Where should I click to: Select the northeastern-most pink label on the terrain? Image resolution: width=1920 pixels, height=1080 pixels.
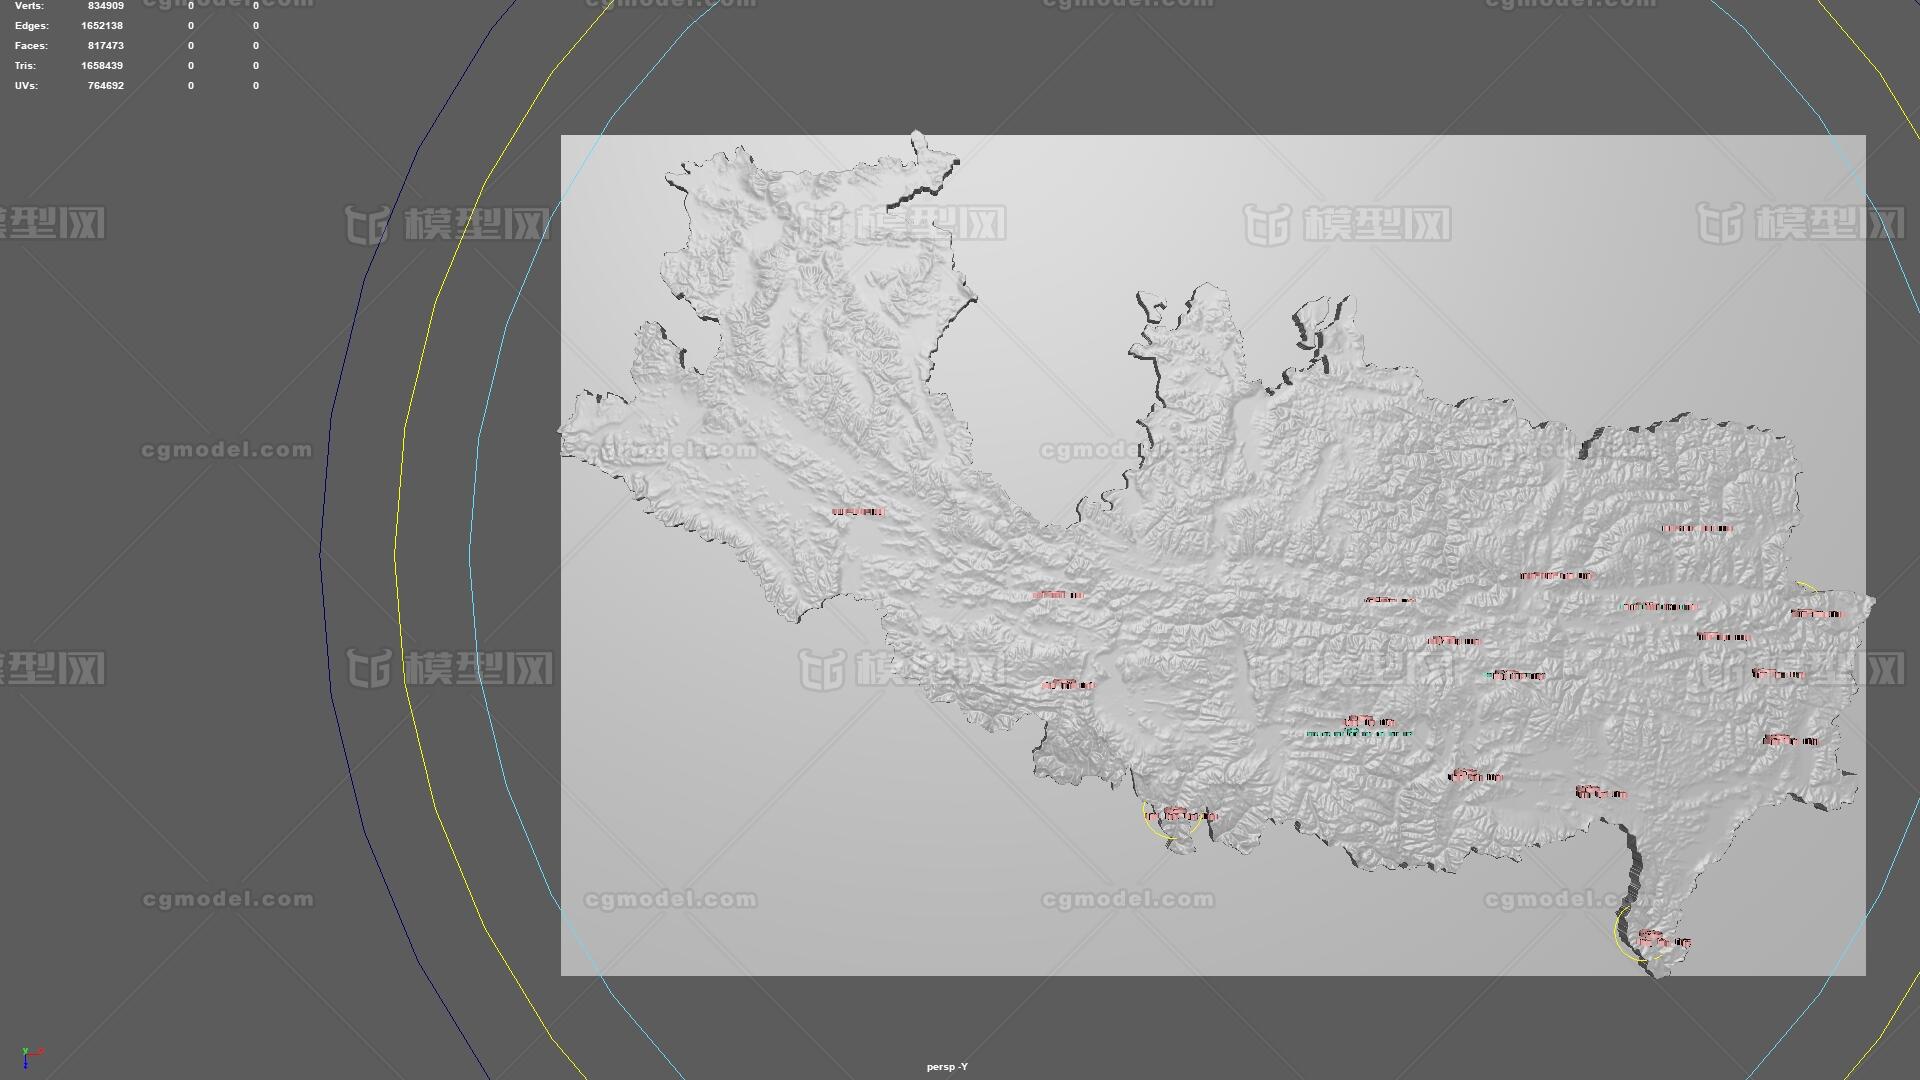pos(1697,528)
